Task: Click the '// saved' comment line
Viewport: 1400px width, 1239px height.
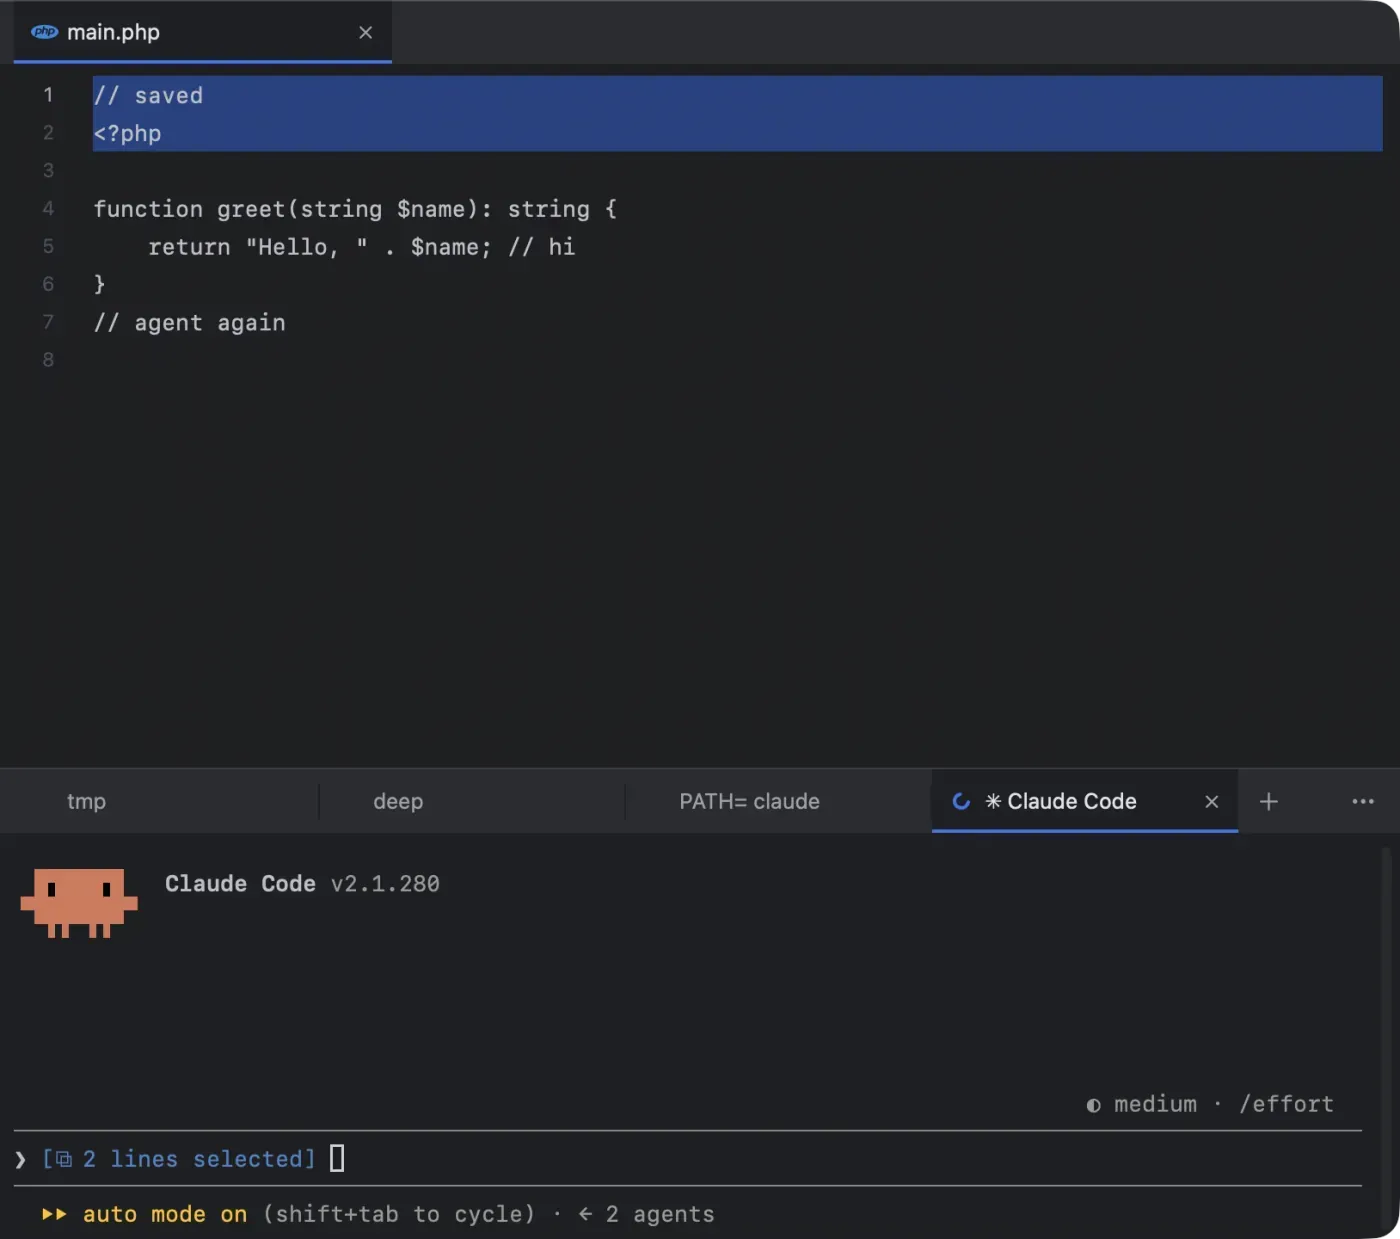Action: [x=148, y=95]
